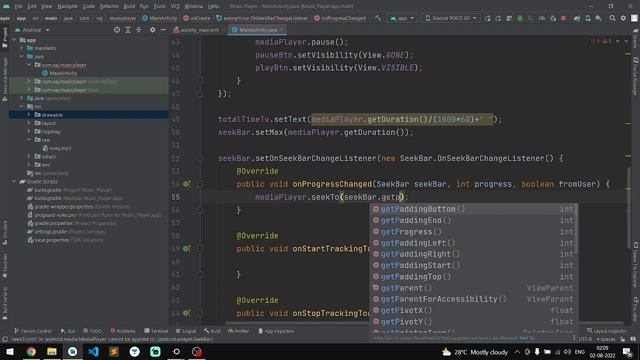Click gutter icon beside onStopTrackingTouch
Screen dimensions: 640x360
pos(186,313)
